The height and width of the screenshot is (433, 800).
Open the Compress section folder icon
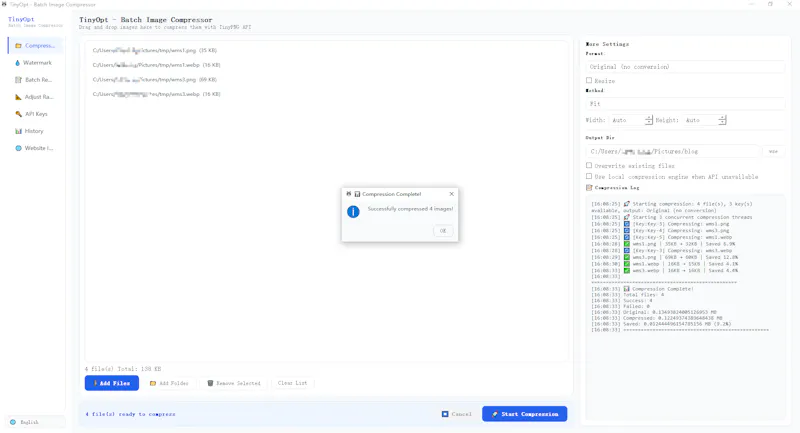point(18,46)
